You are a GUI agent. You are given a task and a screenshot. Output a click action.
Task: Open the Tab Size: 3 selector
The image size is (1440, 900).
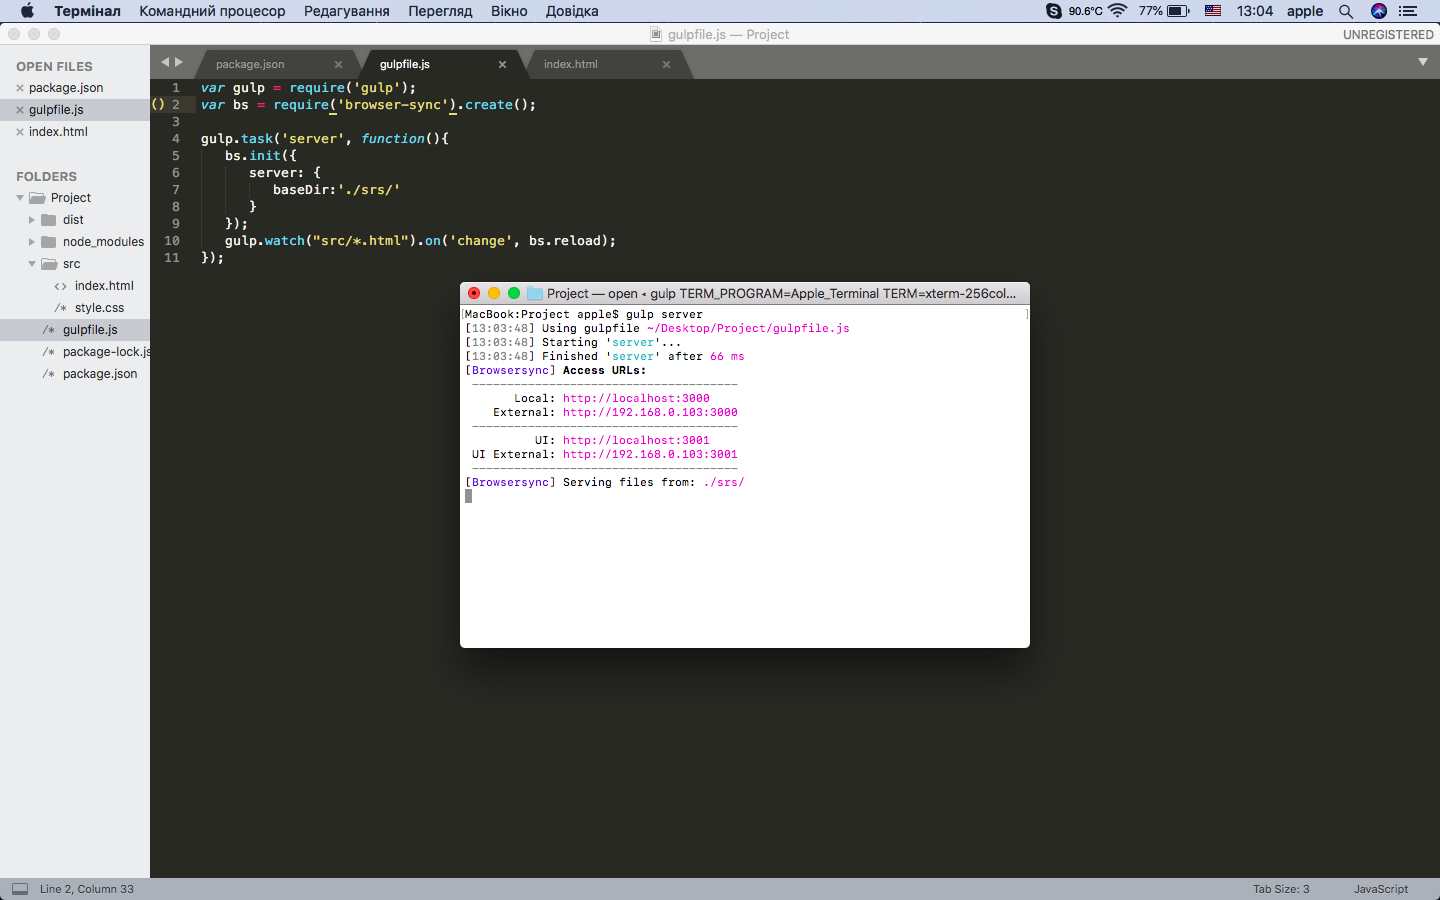(1281, 889)
